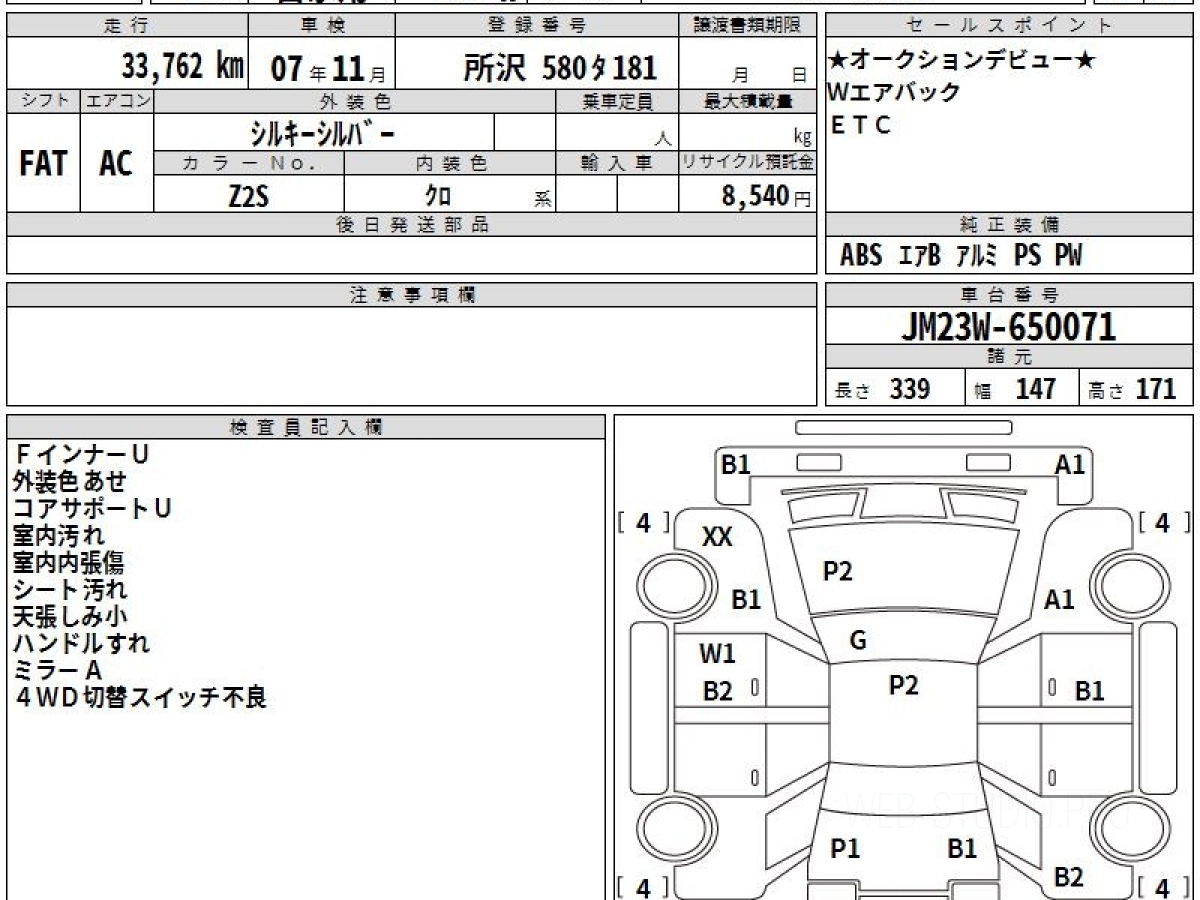Click the FAT shift type value
This screenshot has width=1200, height=900.
pos(43,164)
